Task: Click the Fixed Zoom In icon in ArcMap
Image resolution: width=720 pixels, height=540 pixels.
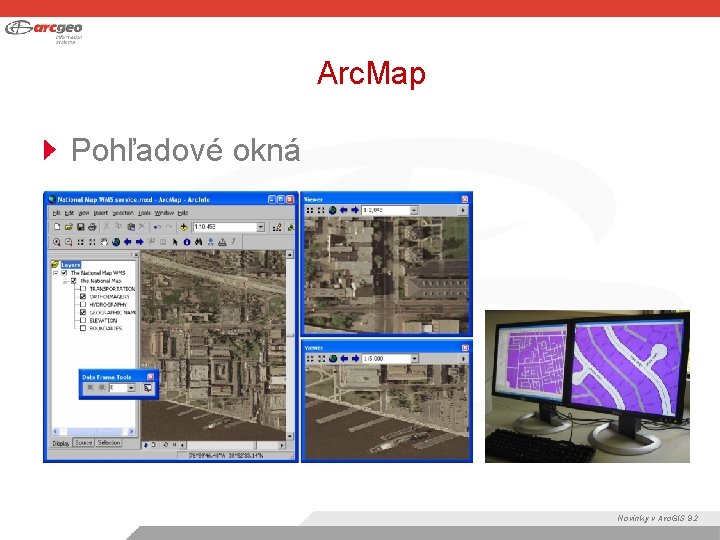Action: (x=80, y=242)
